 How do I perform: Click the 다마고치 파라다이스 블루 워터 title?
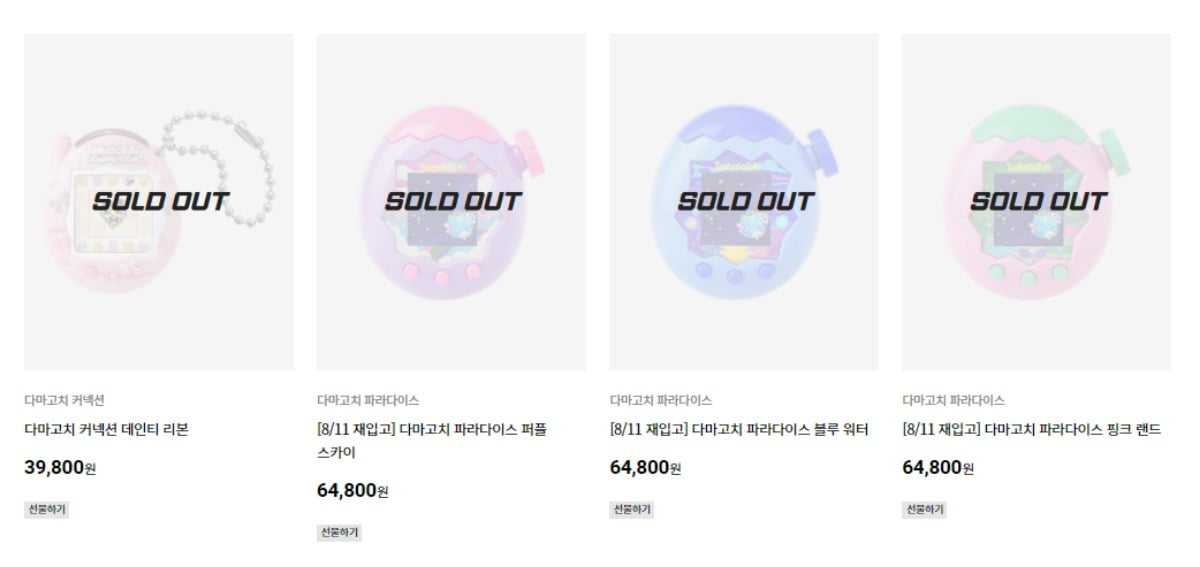tap(739, 430)
